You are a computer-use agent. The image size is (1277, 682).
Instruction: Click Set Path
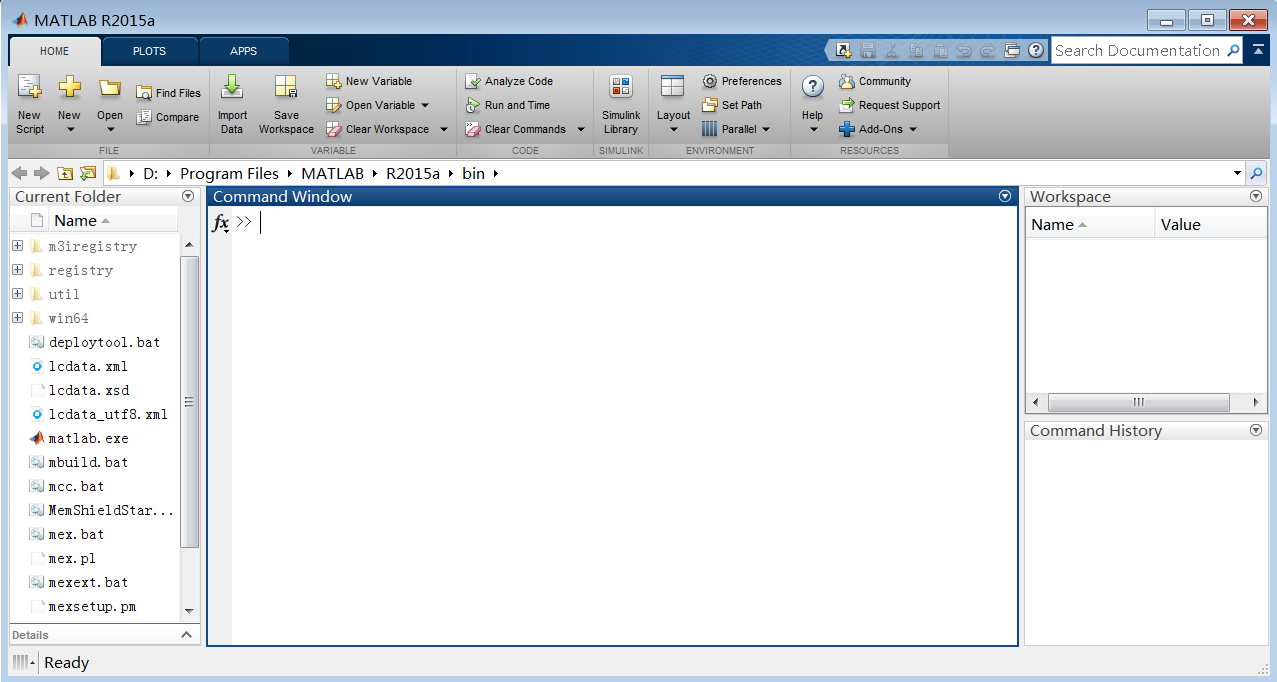pyautogui.click(x=732, y=105)
